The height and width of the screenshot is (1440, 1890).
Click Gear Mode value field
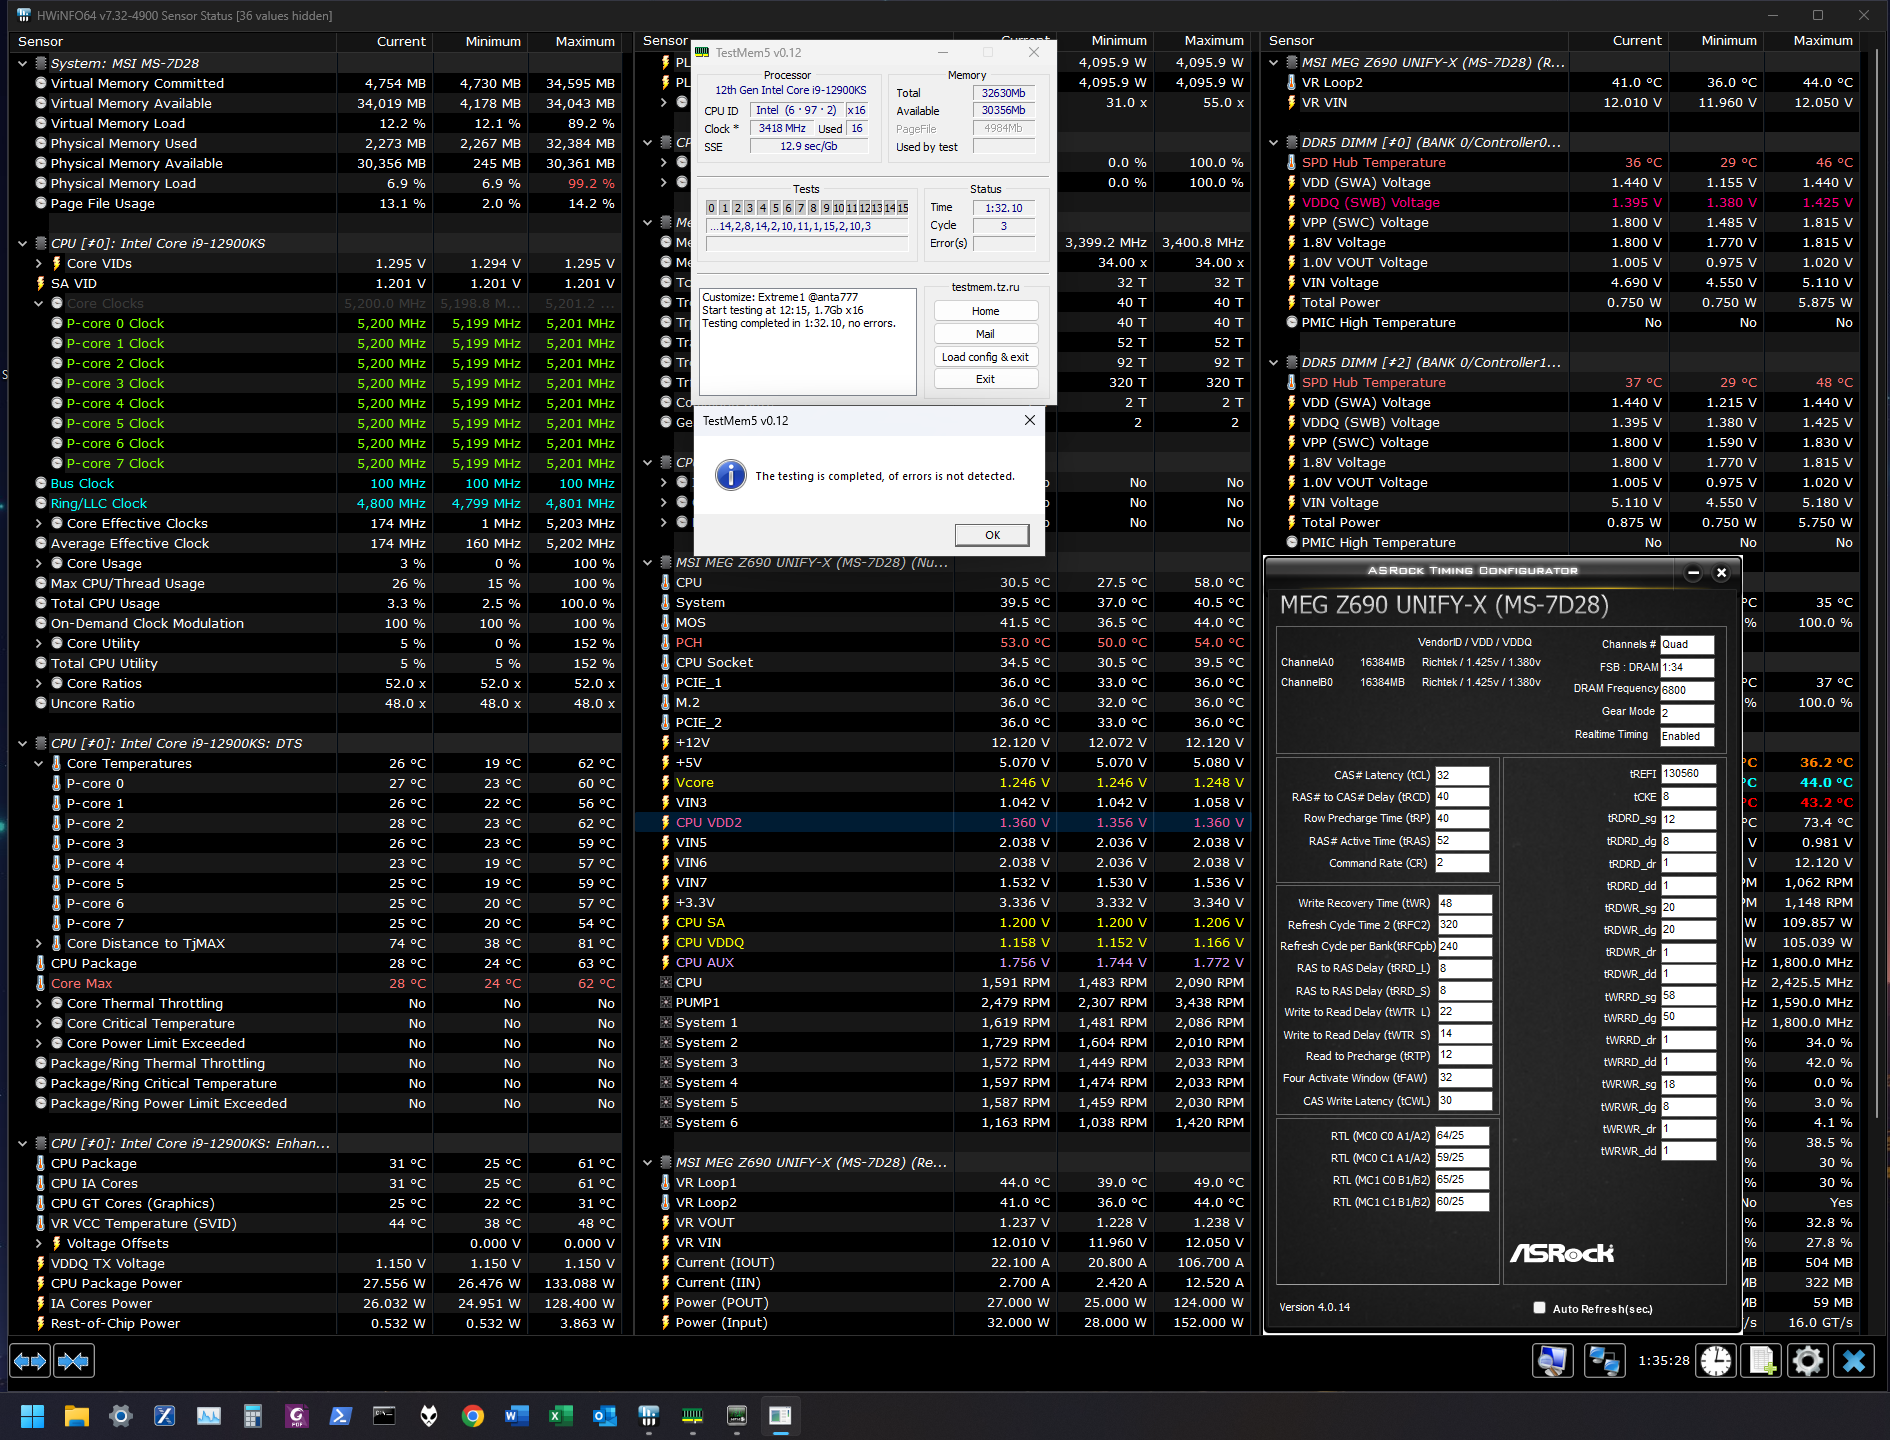coord(1687,713)
